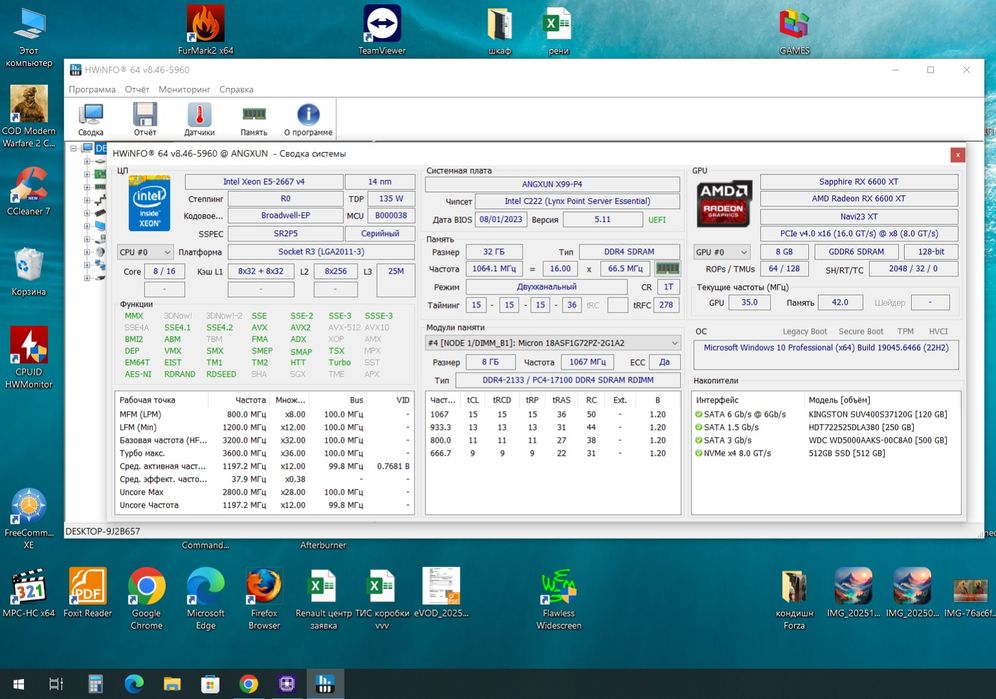Click the ANGXUN X99-P4 motherboard field
The image size is (996, 699).
(x=552, y=184)
